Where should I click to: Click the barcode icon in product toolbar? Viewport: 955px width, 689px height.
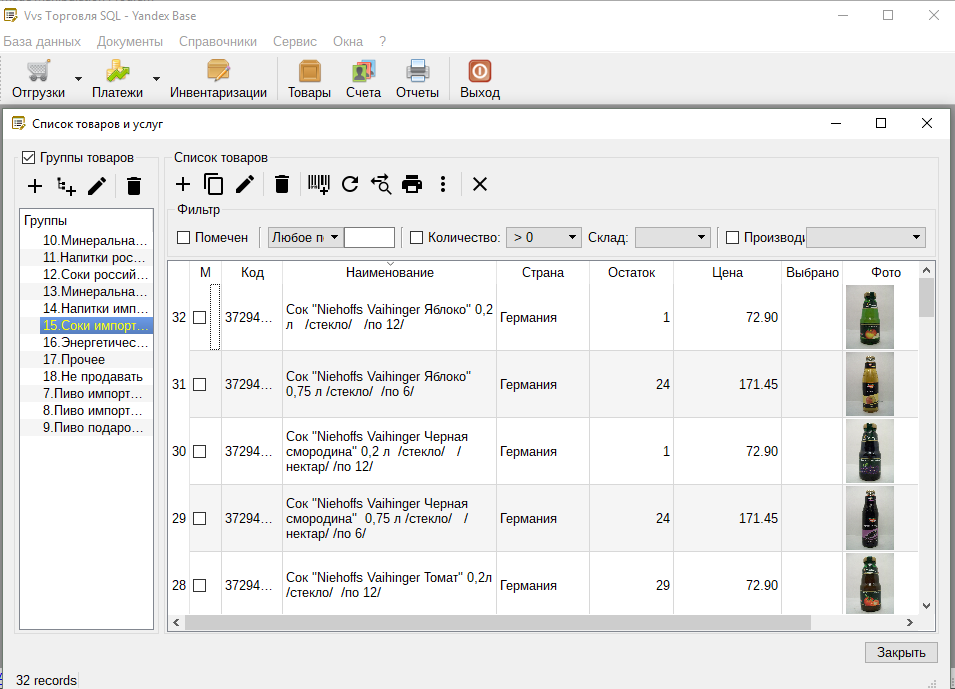(x=319, y=184)
